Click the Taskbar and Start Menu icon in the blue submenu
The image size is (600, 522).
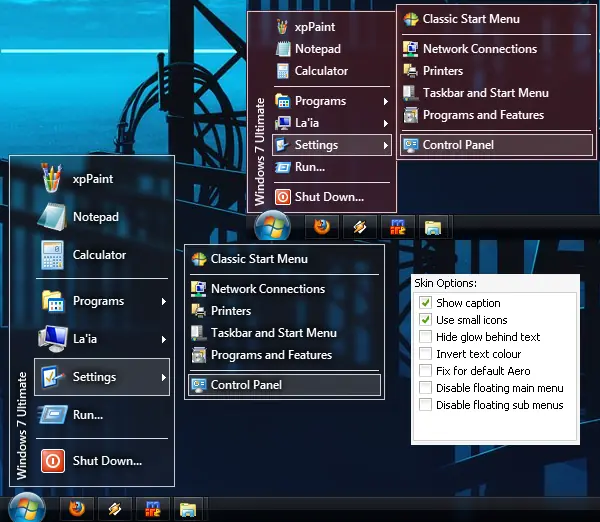(199, 333)
